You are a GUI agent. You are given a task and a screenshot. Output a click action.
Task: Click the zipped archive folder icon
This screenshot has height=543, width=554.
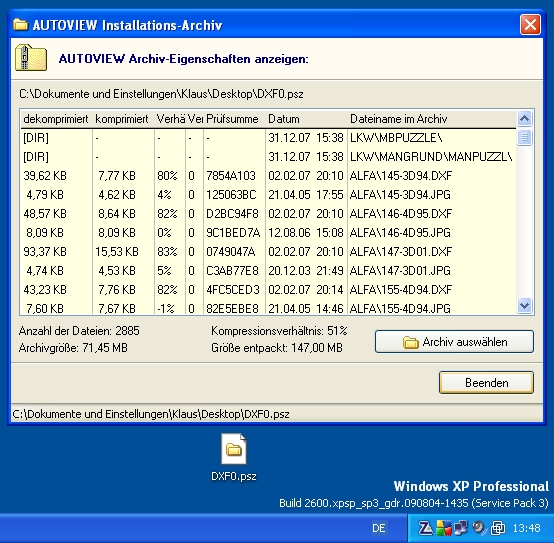coord(31,58)
